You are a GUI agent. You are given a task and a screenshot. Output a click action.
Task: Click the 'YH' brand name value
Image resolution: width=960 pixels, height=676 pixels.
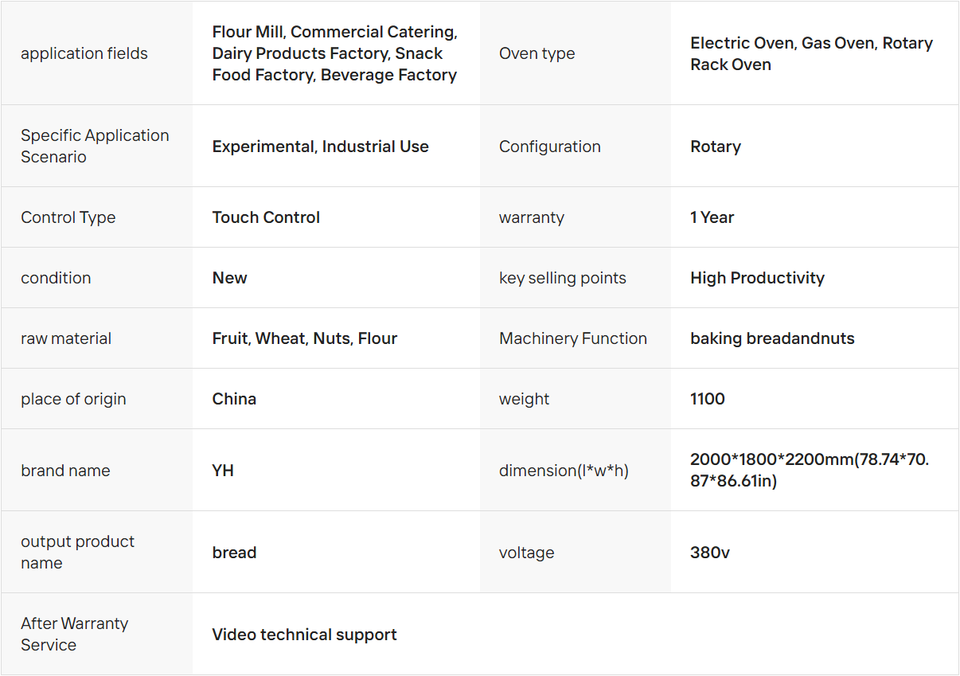pyautogui.click(x=223, y=470)
